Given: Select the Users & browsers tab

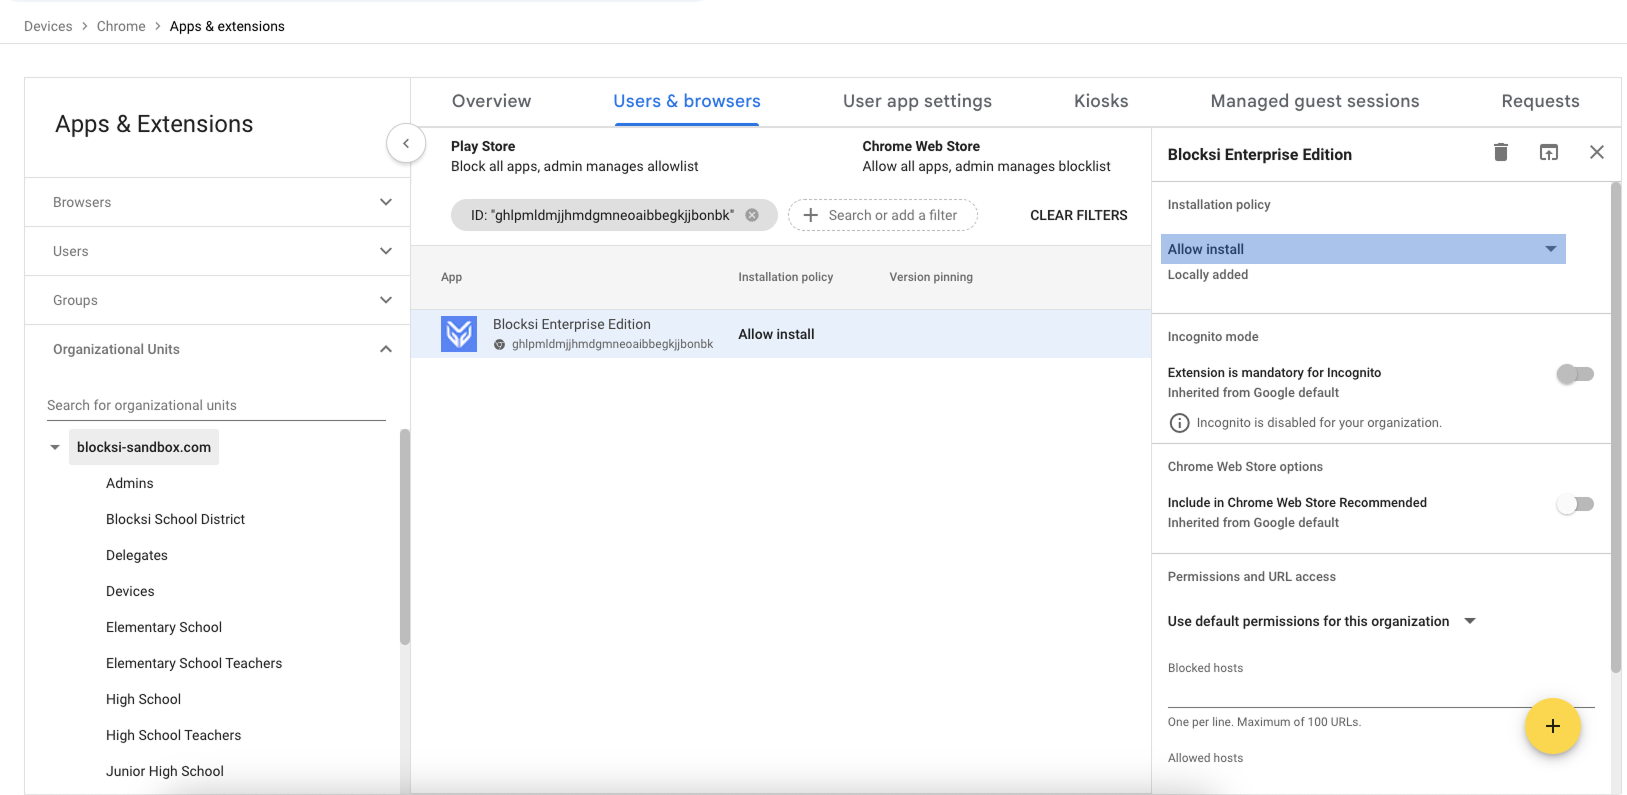Looking at the screenshot, I should [687, 101].
